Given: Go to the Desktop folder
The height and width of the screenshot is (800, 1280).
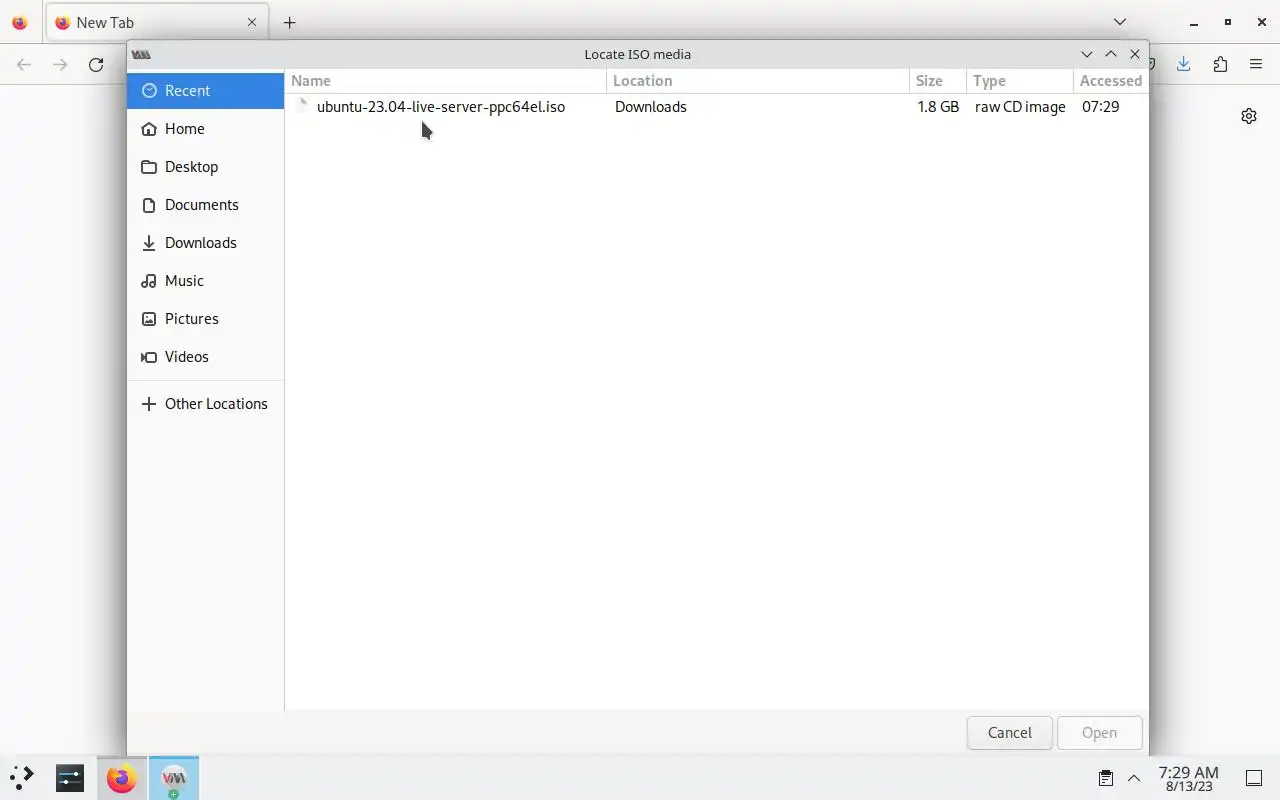Looking at the screenshot, I should coord(205,166).
